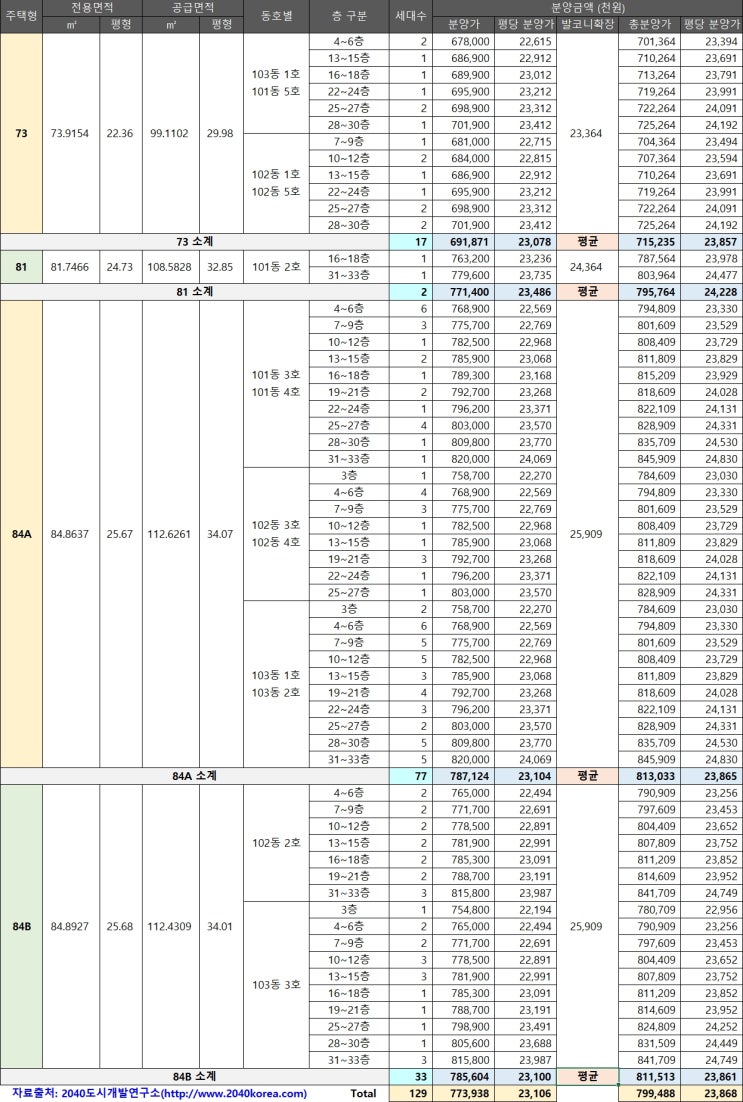Select the 주택형 column header
The height and width of the screenshot is (1102, 743).
click(x=21, y=16)
